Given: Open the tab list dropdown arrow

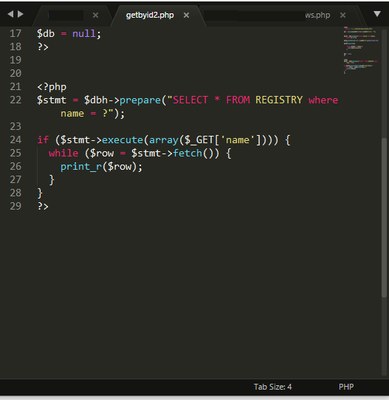Looking at the screenshot, I should pyautogui.click(x=377, y=14).
